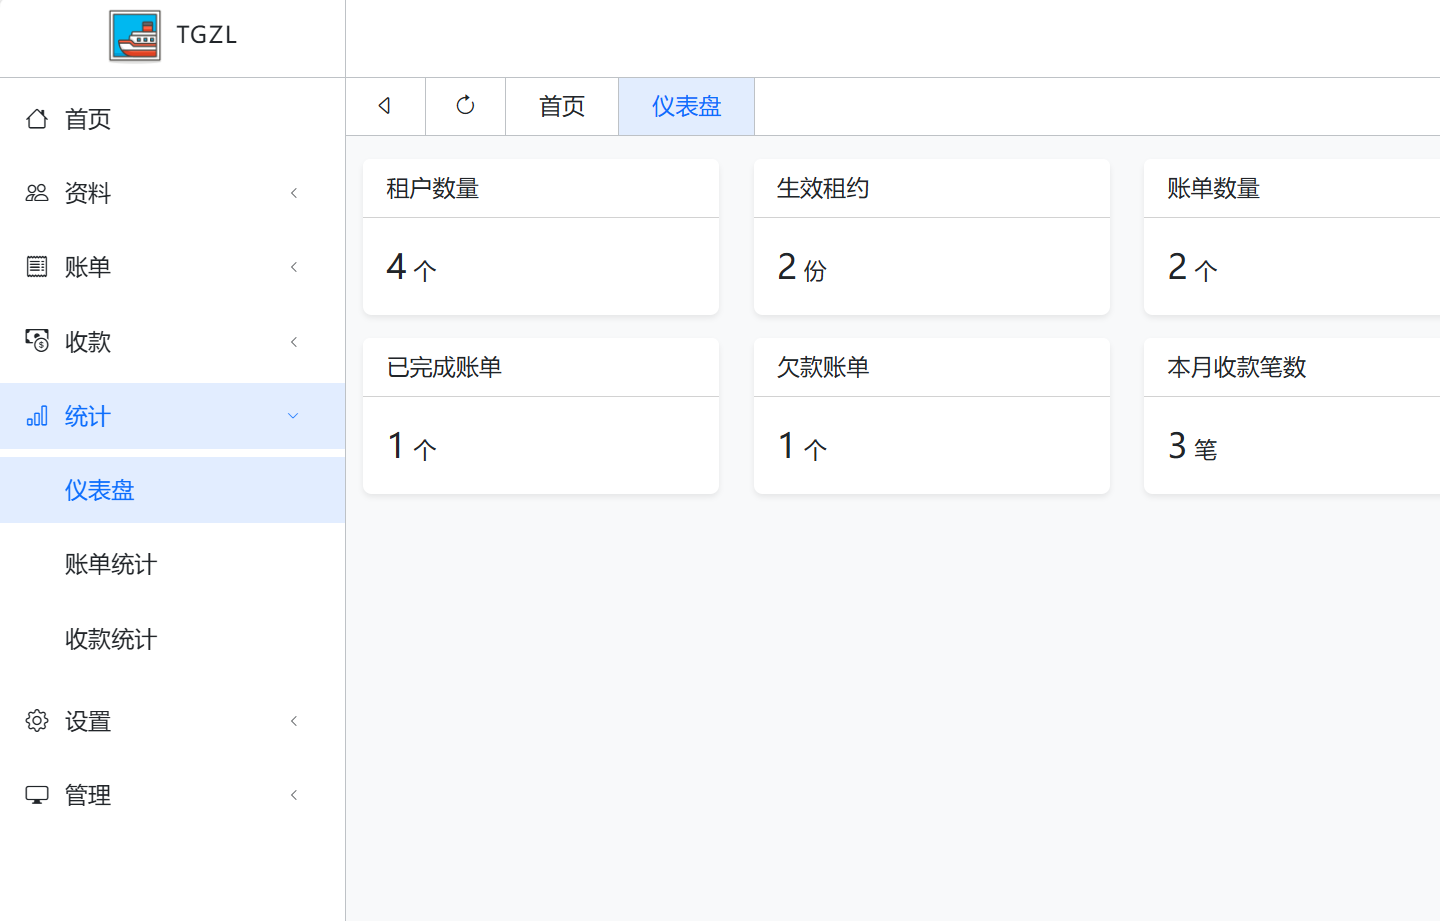Click the 本月收款笔数 card title

tap(1237, 367)
